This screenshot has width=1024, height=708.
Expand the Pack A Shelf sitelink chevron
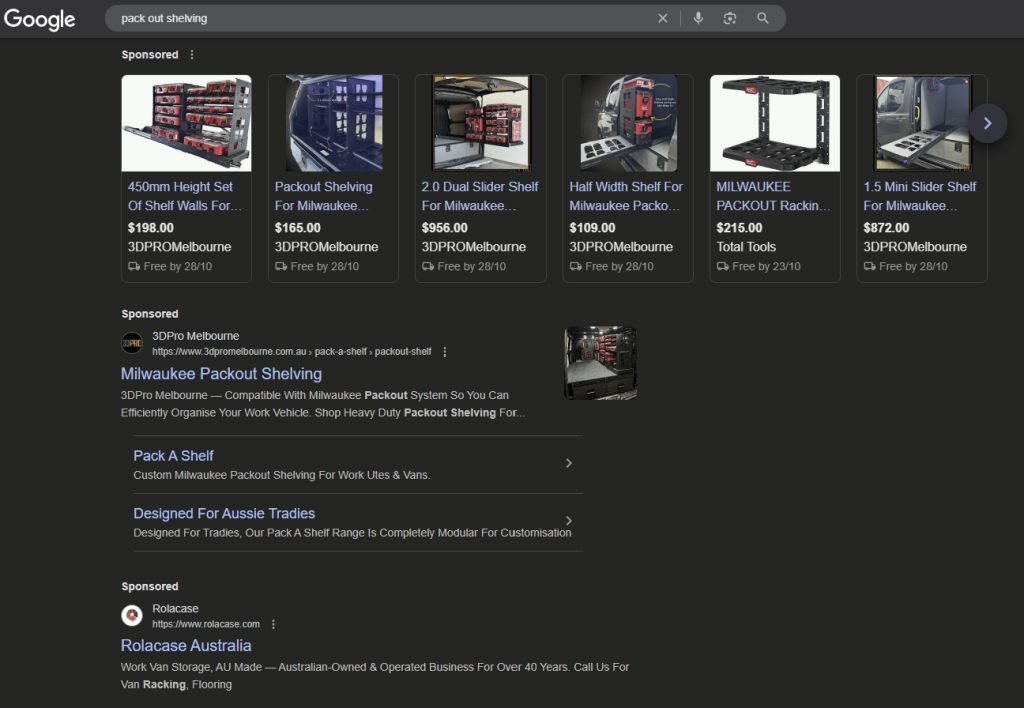(x=568, y=463)
